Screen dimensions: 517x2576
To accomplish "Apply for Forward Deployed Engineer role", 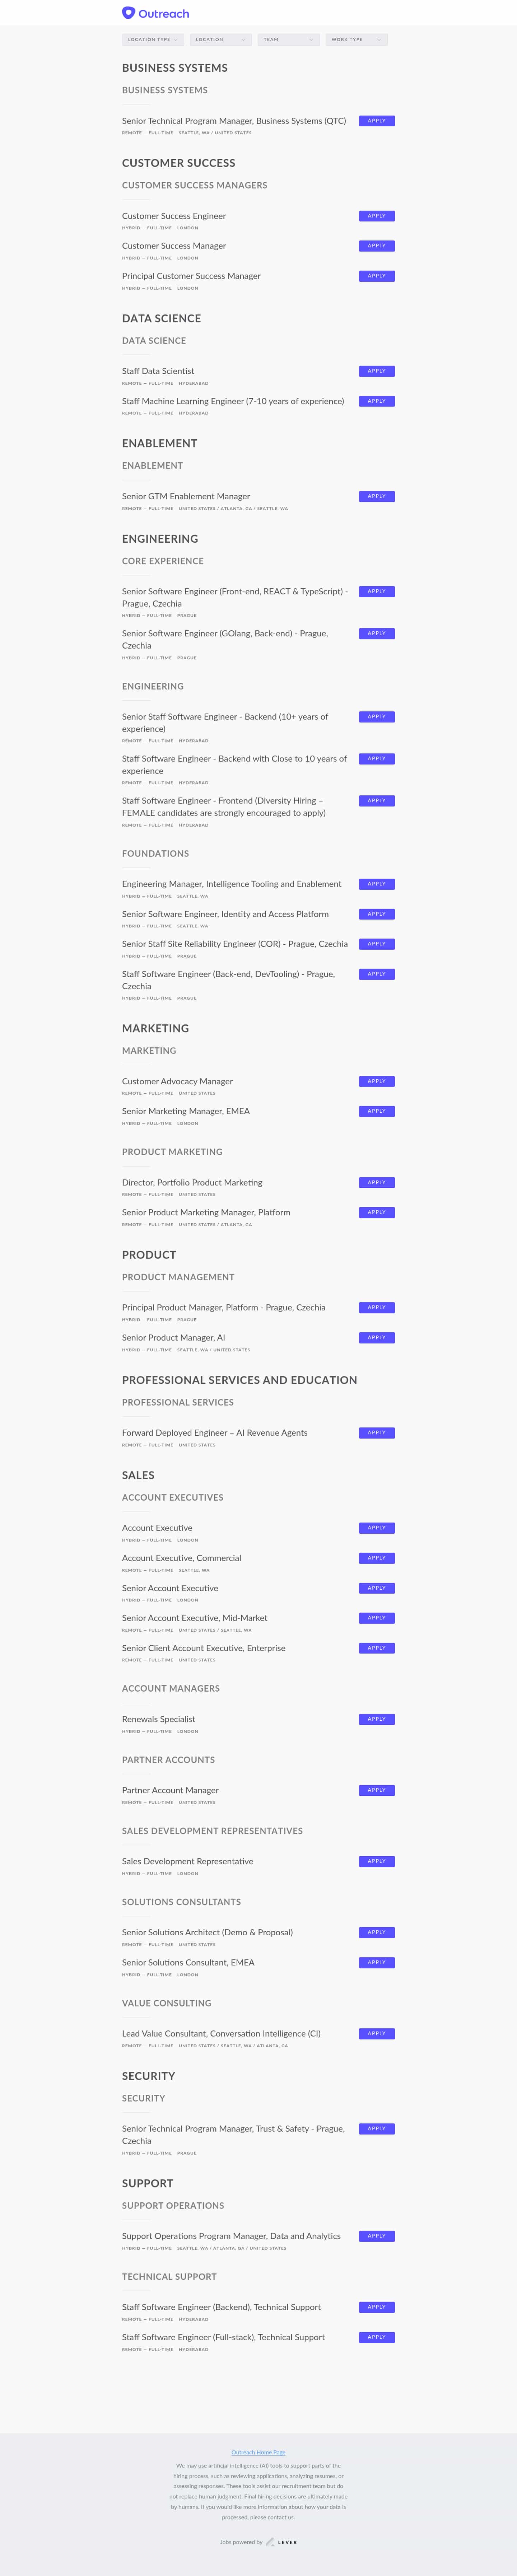I will click(x=376, y=1433).
